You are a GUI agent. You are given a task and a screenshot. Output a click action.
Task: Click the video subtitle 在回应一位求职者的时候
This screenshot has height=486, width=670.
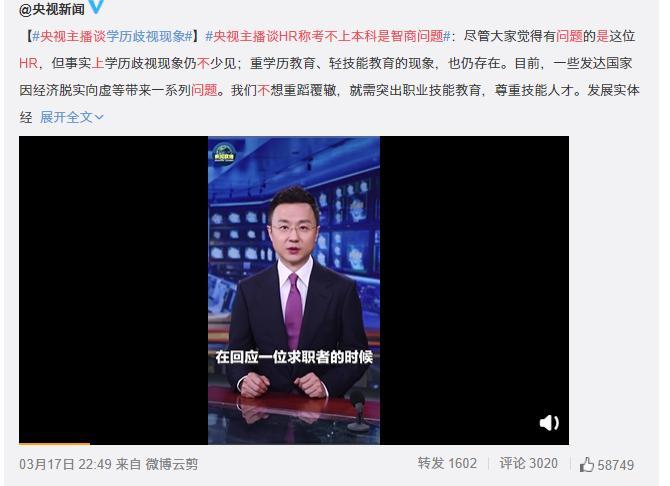(294, 357)
